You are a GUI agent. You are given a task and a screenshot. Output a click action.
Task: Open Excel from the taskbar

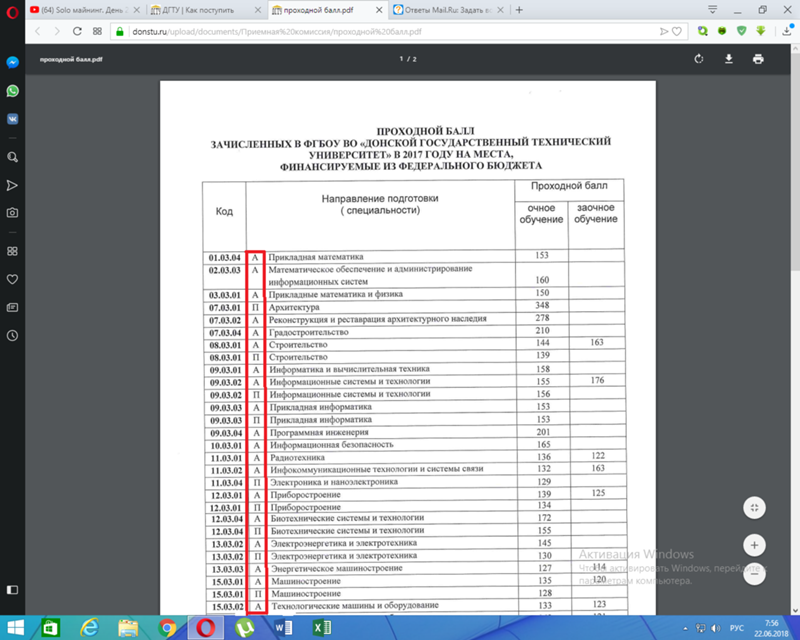coord(322,628)
